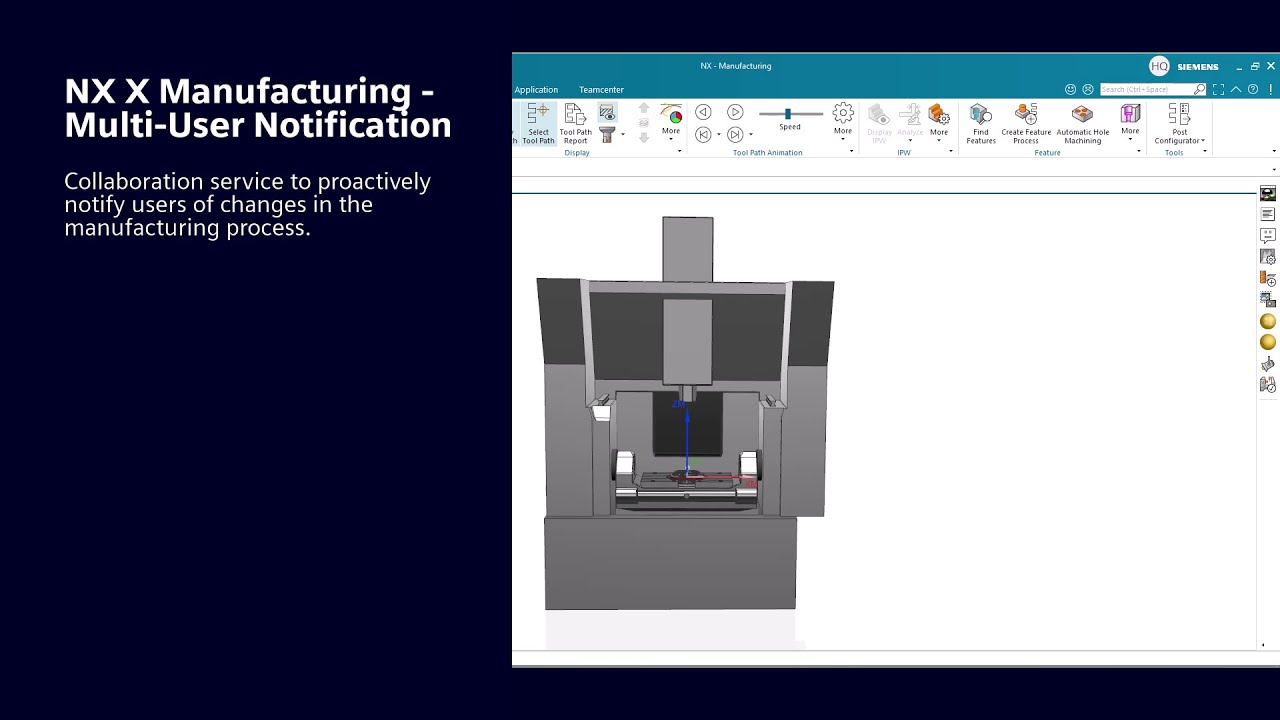Open the Tool Path Report
The image size is (1280, 720).
coord(575,123)
